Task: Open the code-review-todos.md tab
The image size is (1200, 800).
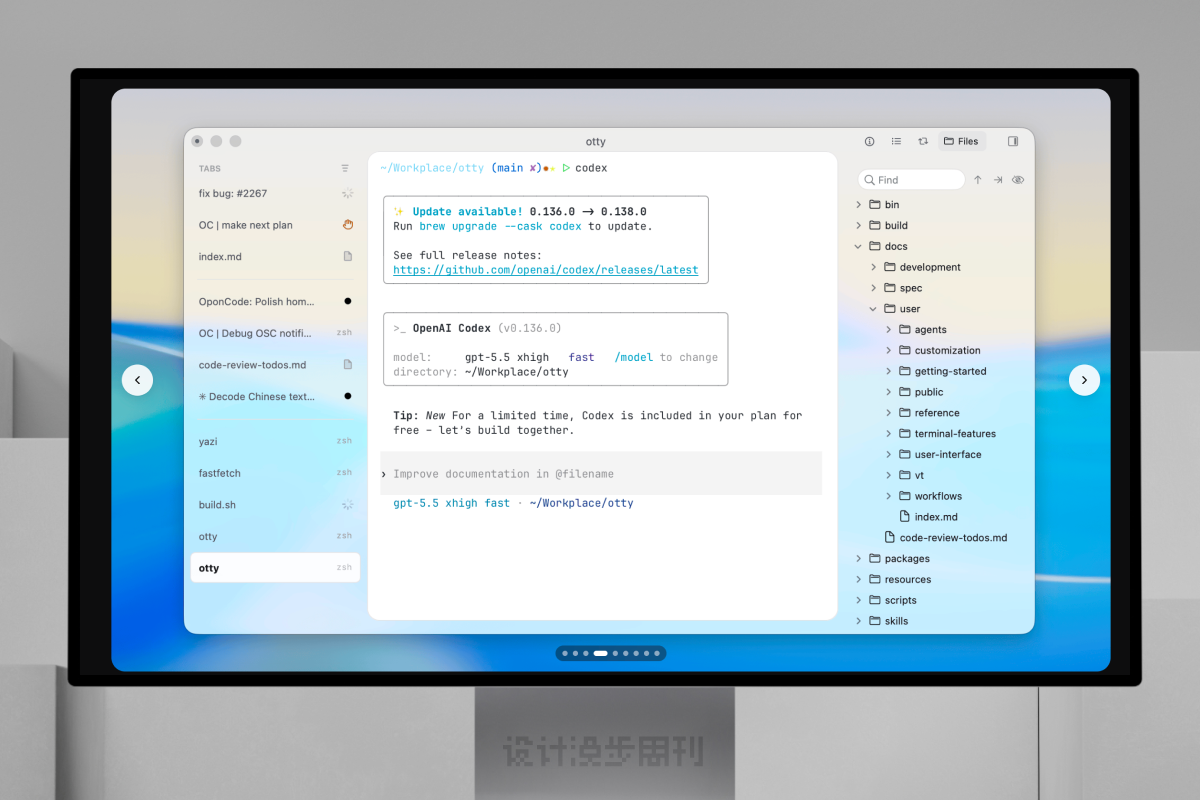Action: 275,365
